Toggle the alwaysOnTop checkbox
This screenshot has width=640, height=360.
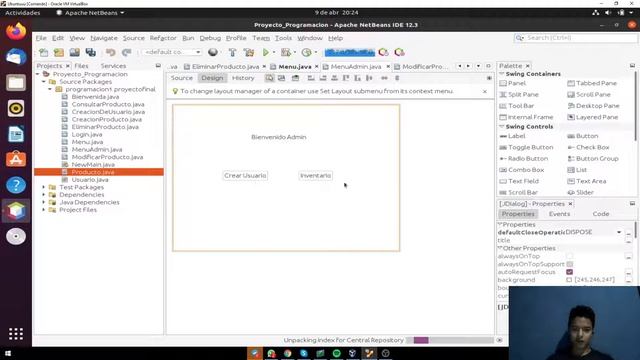[569, 256]
